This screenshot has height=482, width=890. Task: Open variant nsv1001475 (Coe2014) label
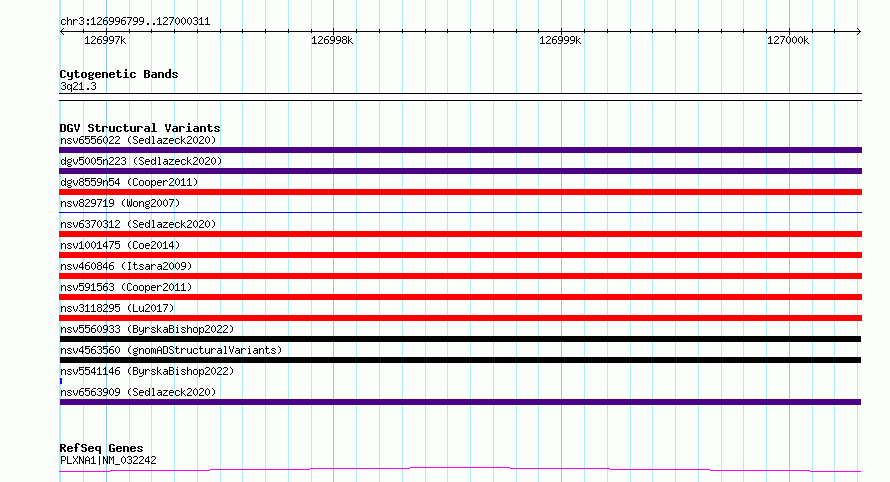tap(120, 245)
